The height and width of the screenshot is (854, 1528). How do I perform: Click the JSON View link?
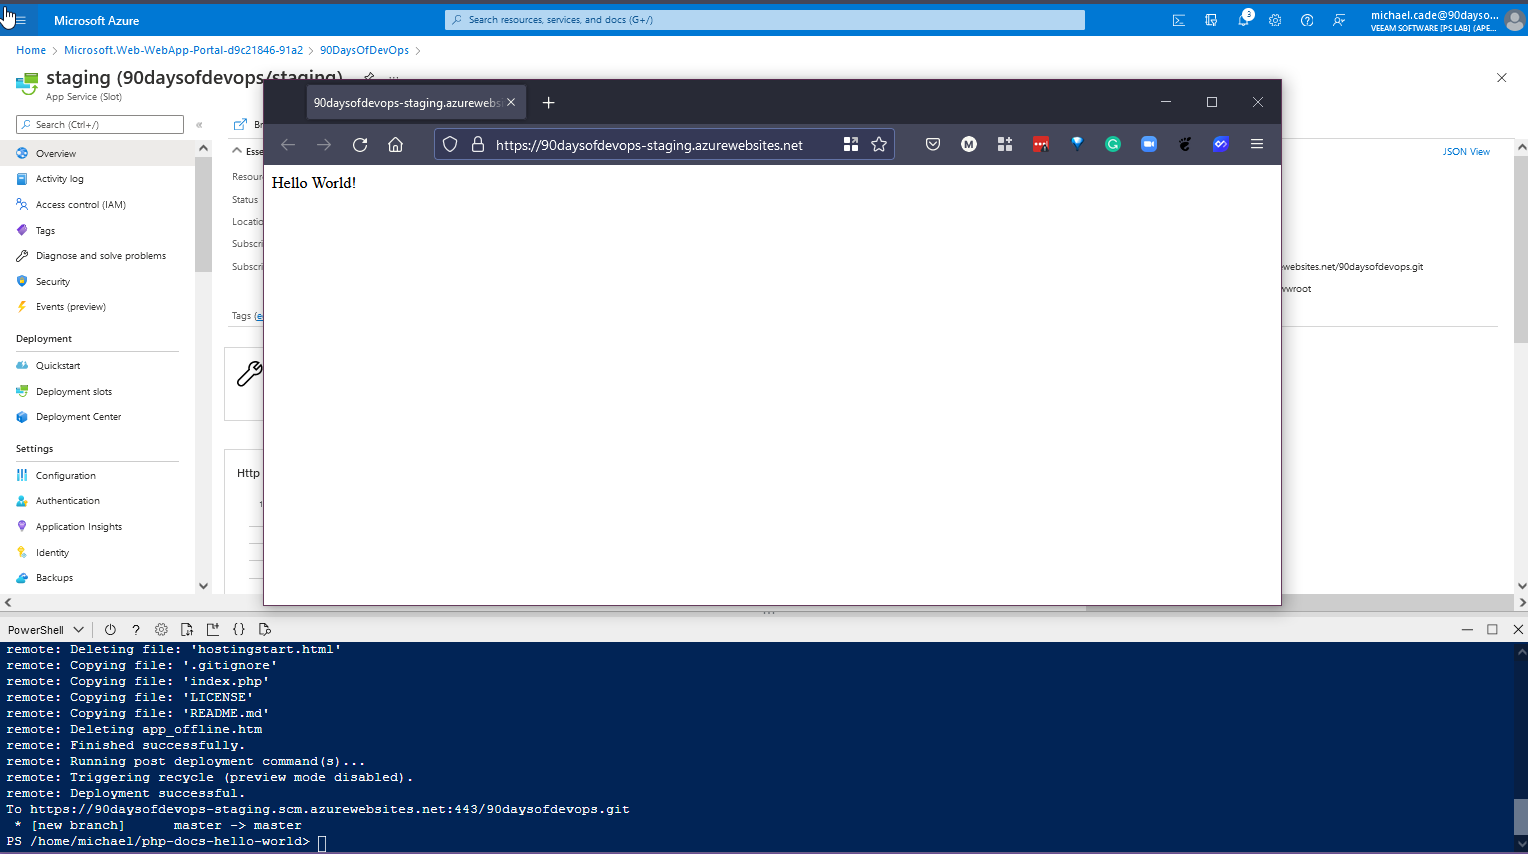point(1465,152)
